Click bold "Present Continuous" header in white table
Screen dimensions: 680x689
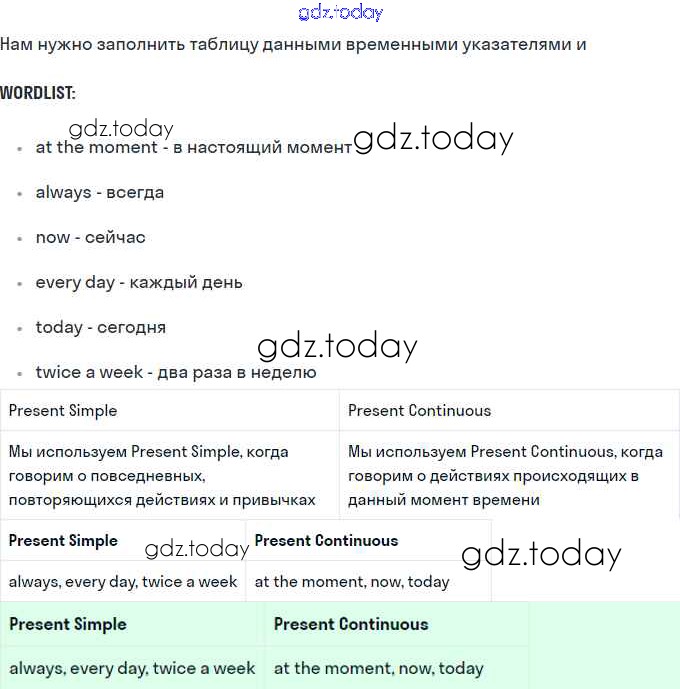(326, 541)
